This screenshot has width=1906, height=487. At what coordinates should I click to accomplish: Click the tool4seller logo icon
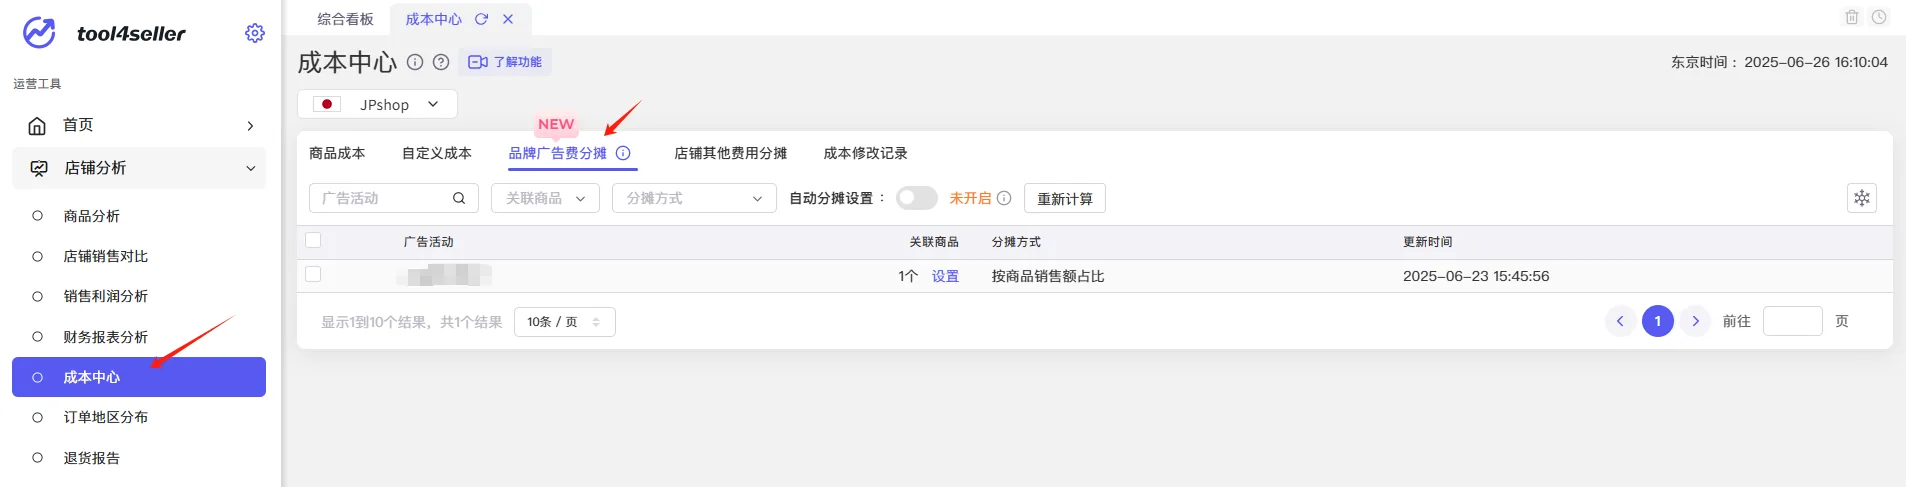tap(40, 33)
